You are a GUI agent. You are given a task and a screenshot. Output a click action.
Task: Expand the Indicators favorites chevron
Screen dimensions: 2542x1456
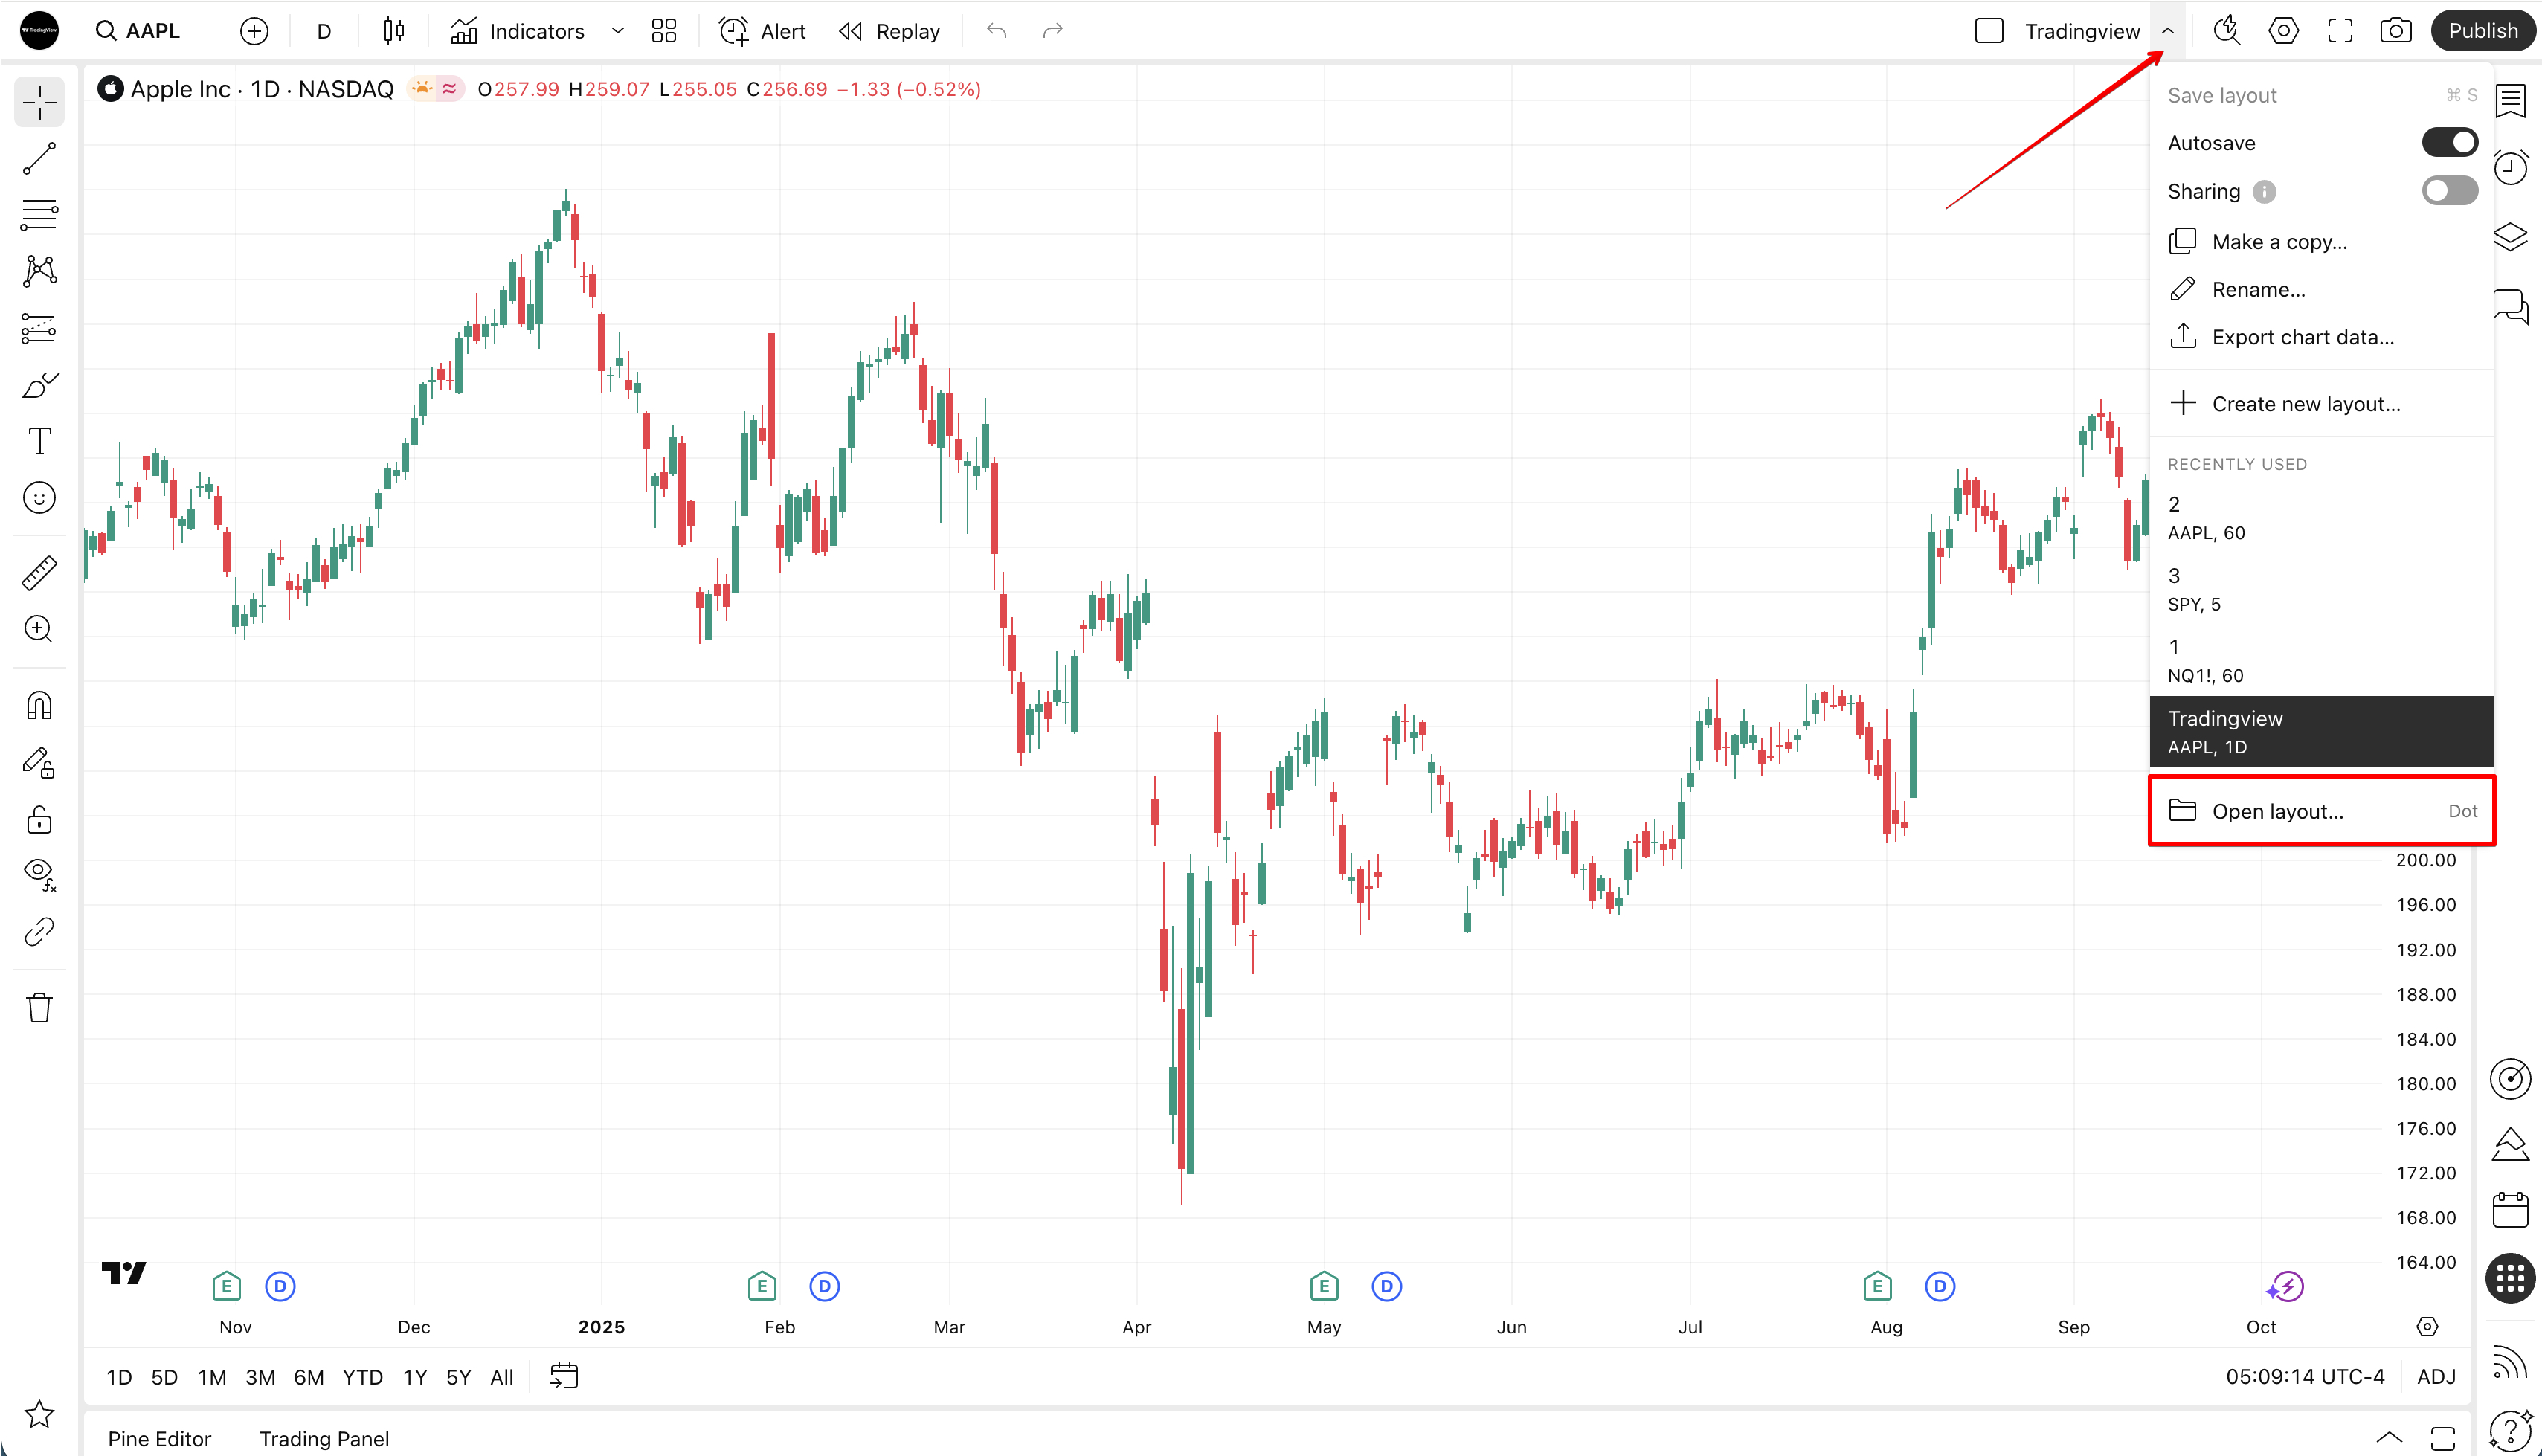click(618, 31)
